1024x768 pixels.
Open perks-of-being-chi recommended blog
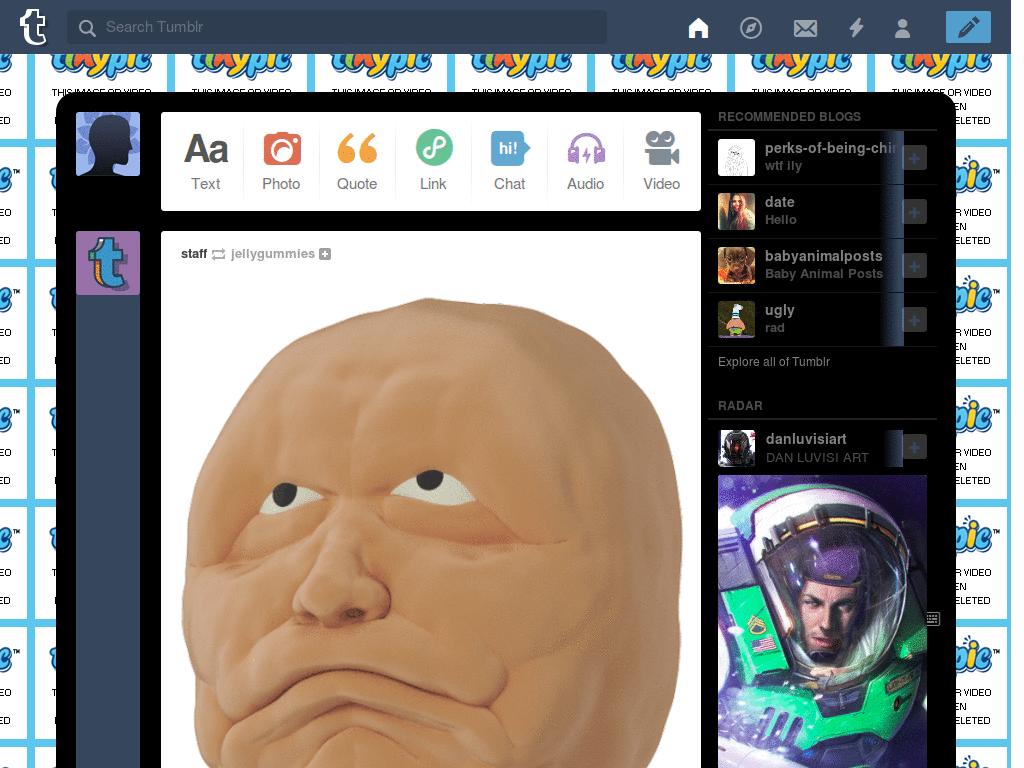click(x=831, y=149)
